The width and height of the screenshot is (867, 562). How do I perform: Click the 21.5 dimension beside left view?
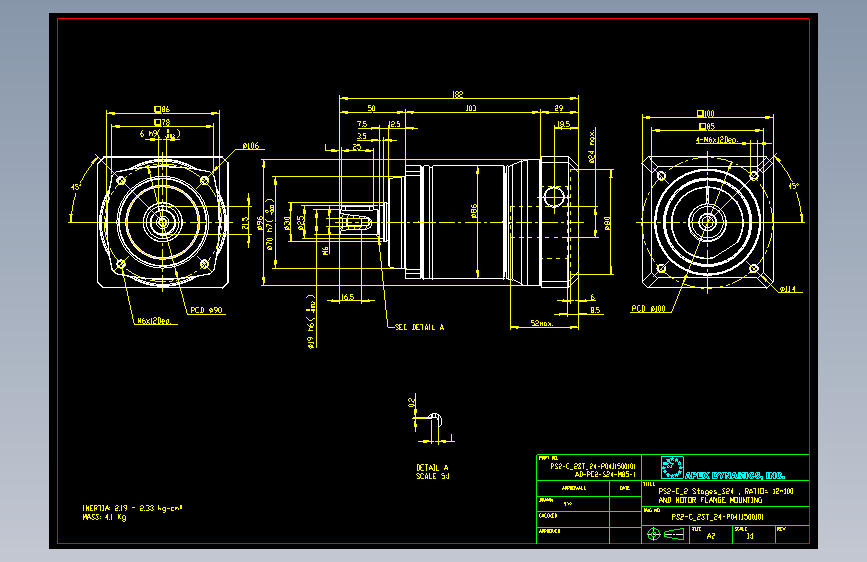coord(246,222)
